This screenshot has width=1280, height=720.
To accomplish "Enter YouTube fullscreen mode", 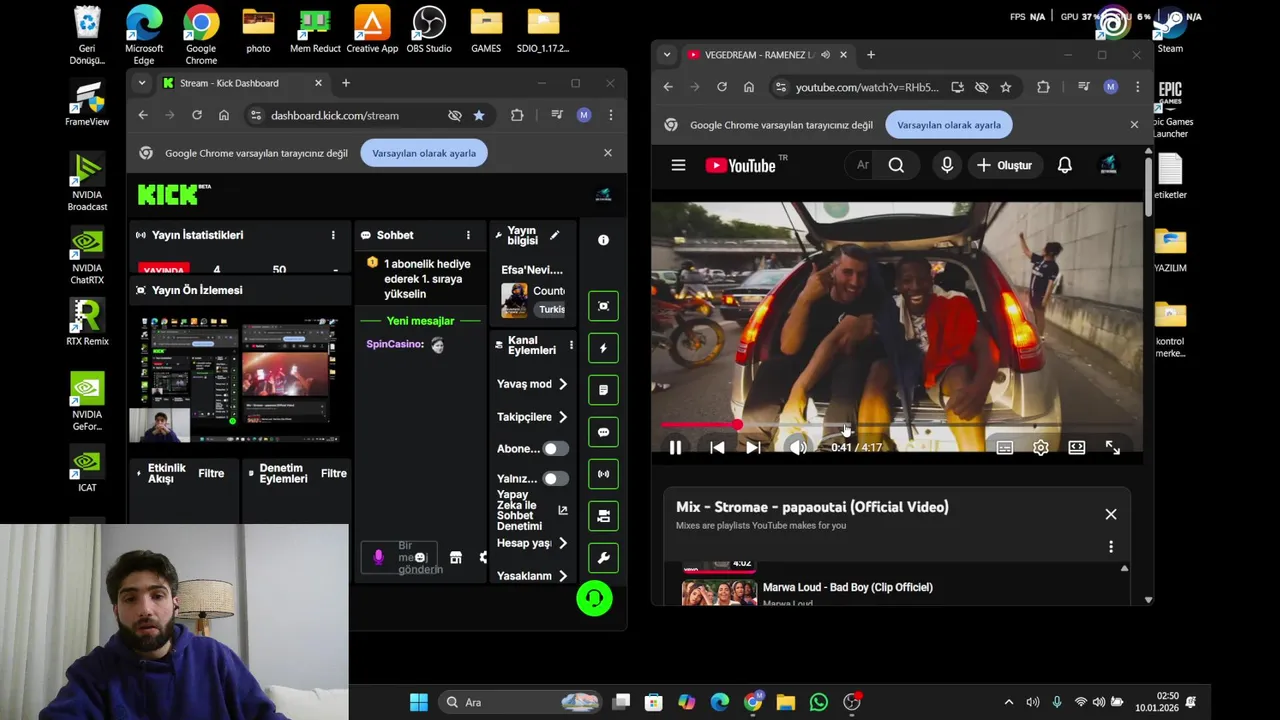I will [x=1112, y=448].
